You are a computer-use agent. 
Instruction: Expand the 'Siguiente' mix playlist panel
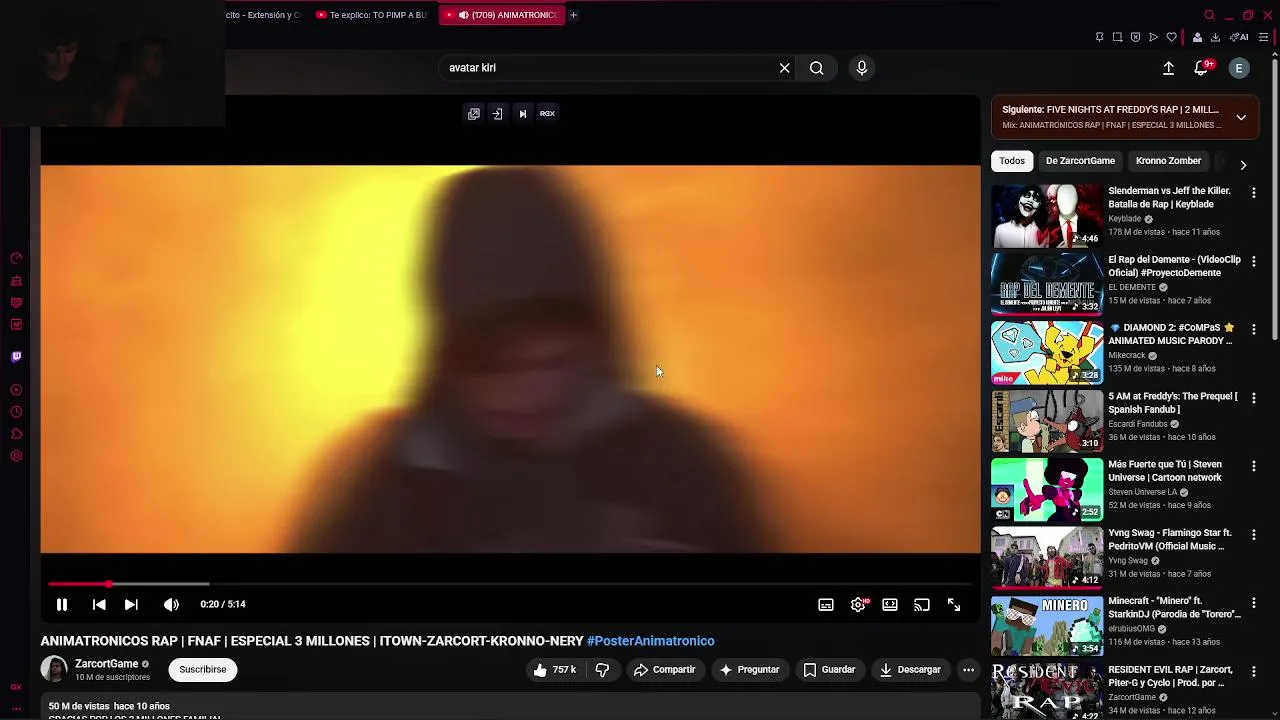tap(1241, 117)
